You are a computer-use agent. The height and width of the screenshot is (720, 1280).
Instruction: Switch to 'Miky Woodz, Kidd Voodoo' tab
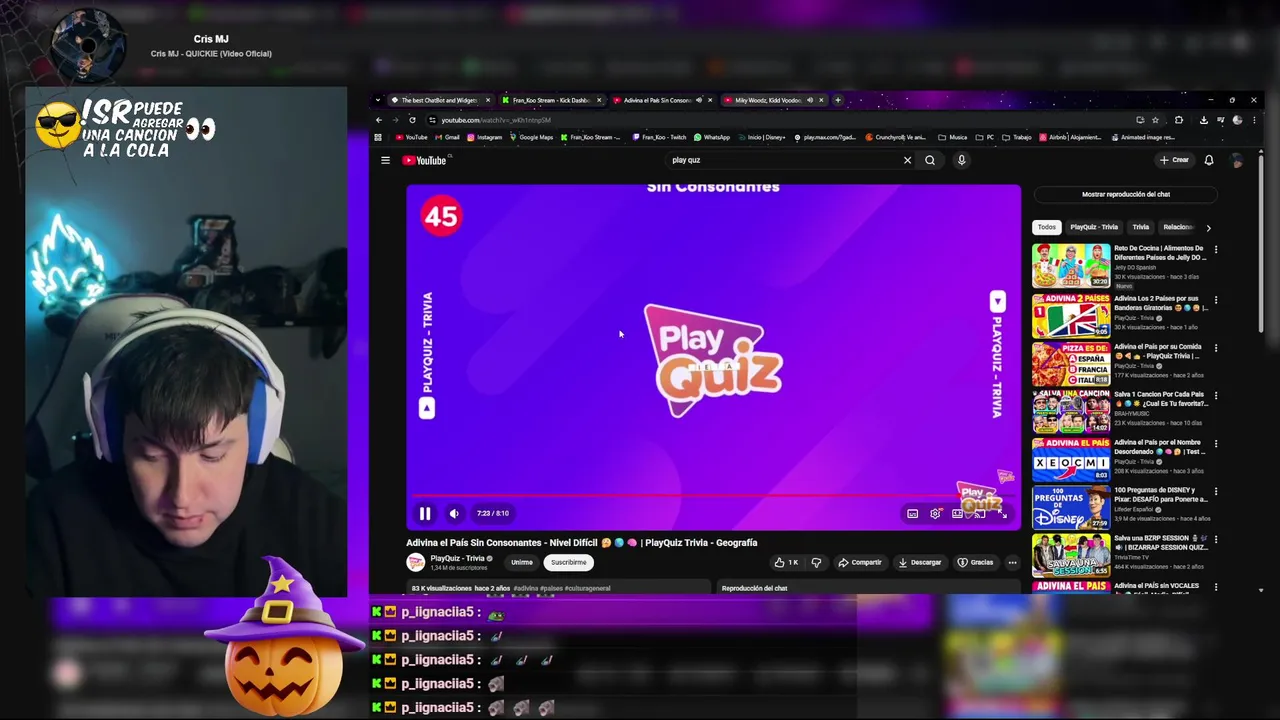point(768,100)
